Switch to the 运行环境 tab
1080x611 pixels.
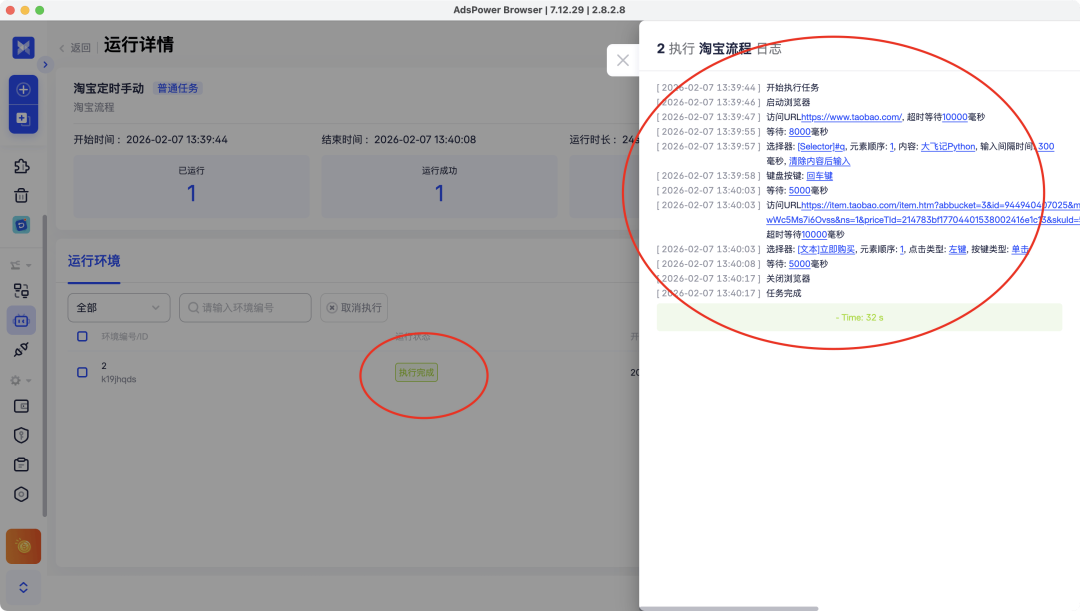(94, 261)
